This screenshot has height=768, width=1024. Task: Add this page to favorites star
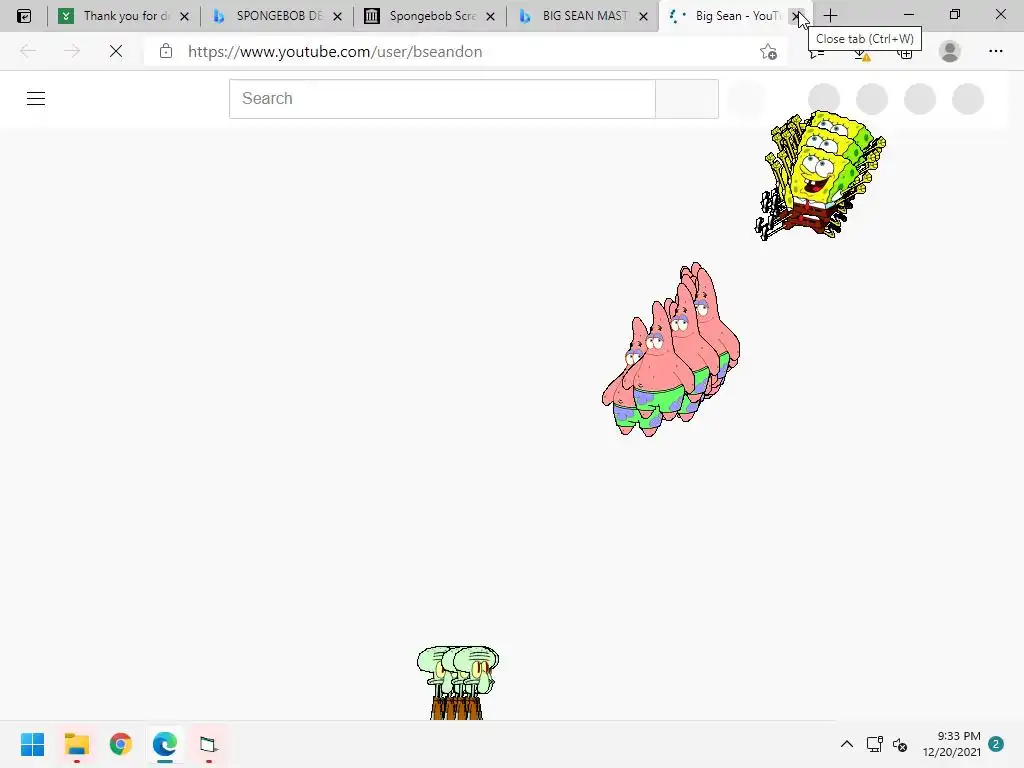769,52
